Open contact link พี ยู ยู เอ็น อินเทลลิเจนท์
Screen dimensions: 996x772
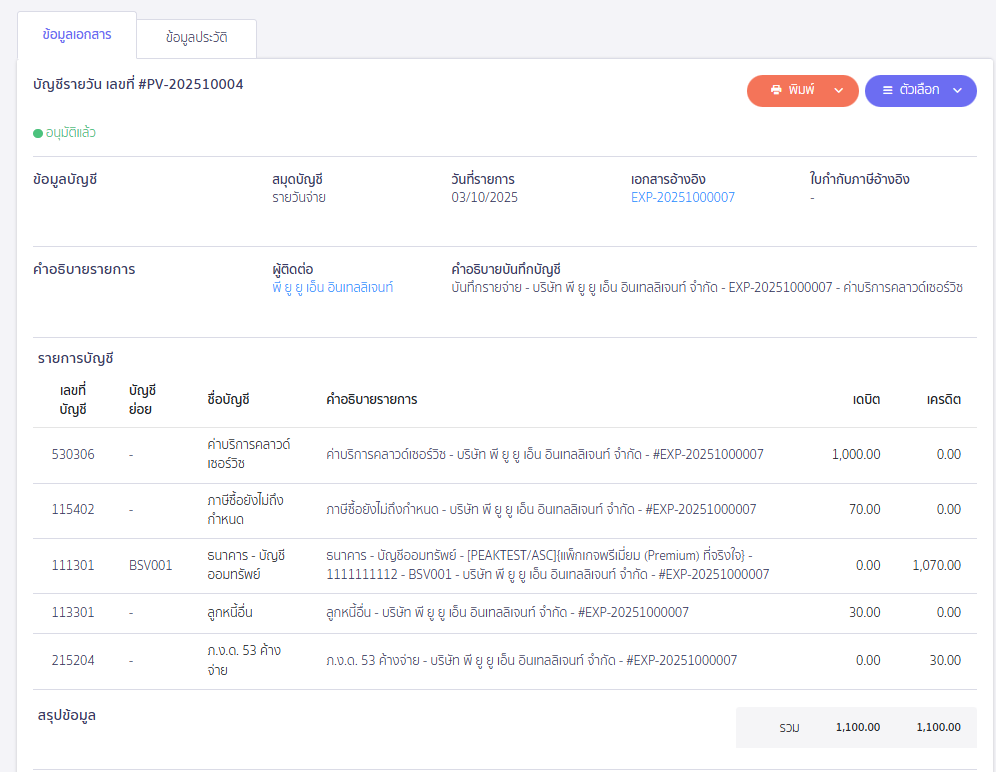coord(332,287)
